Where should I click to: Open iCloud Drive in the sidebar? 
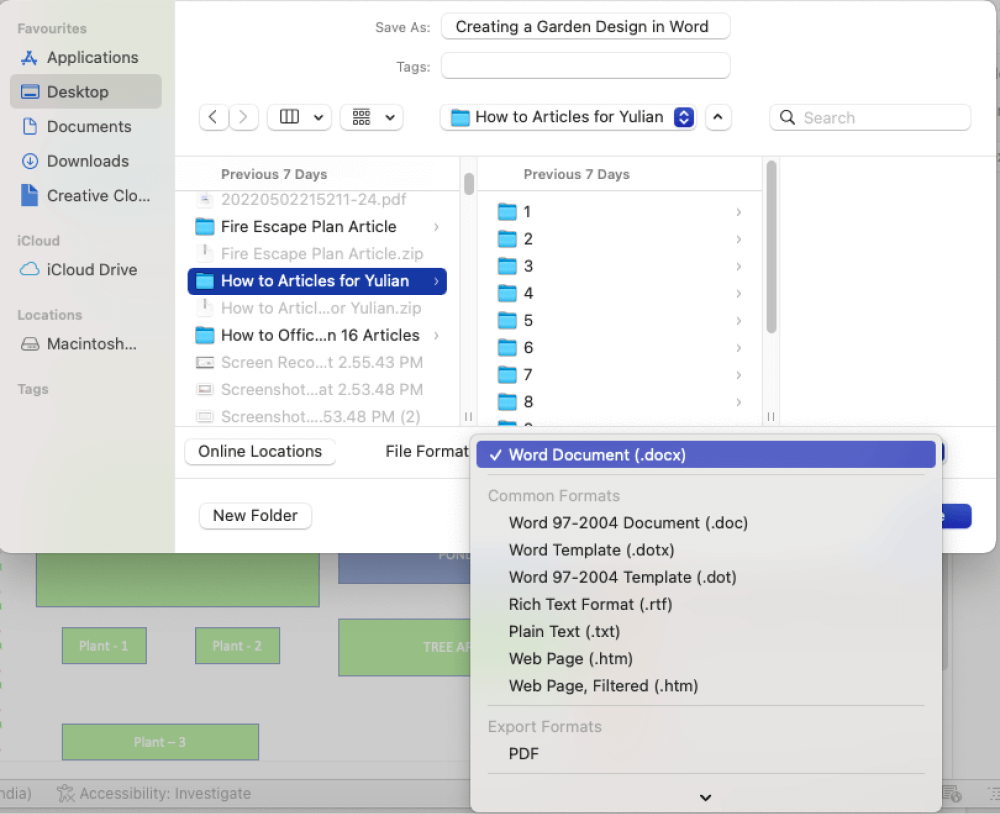[x=91, y=270]
